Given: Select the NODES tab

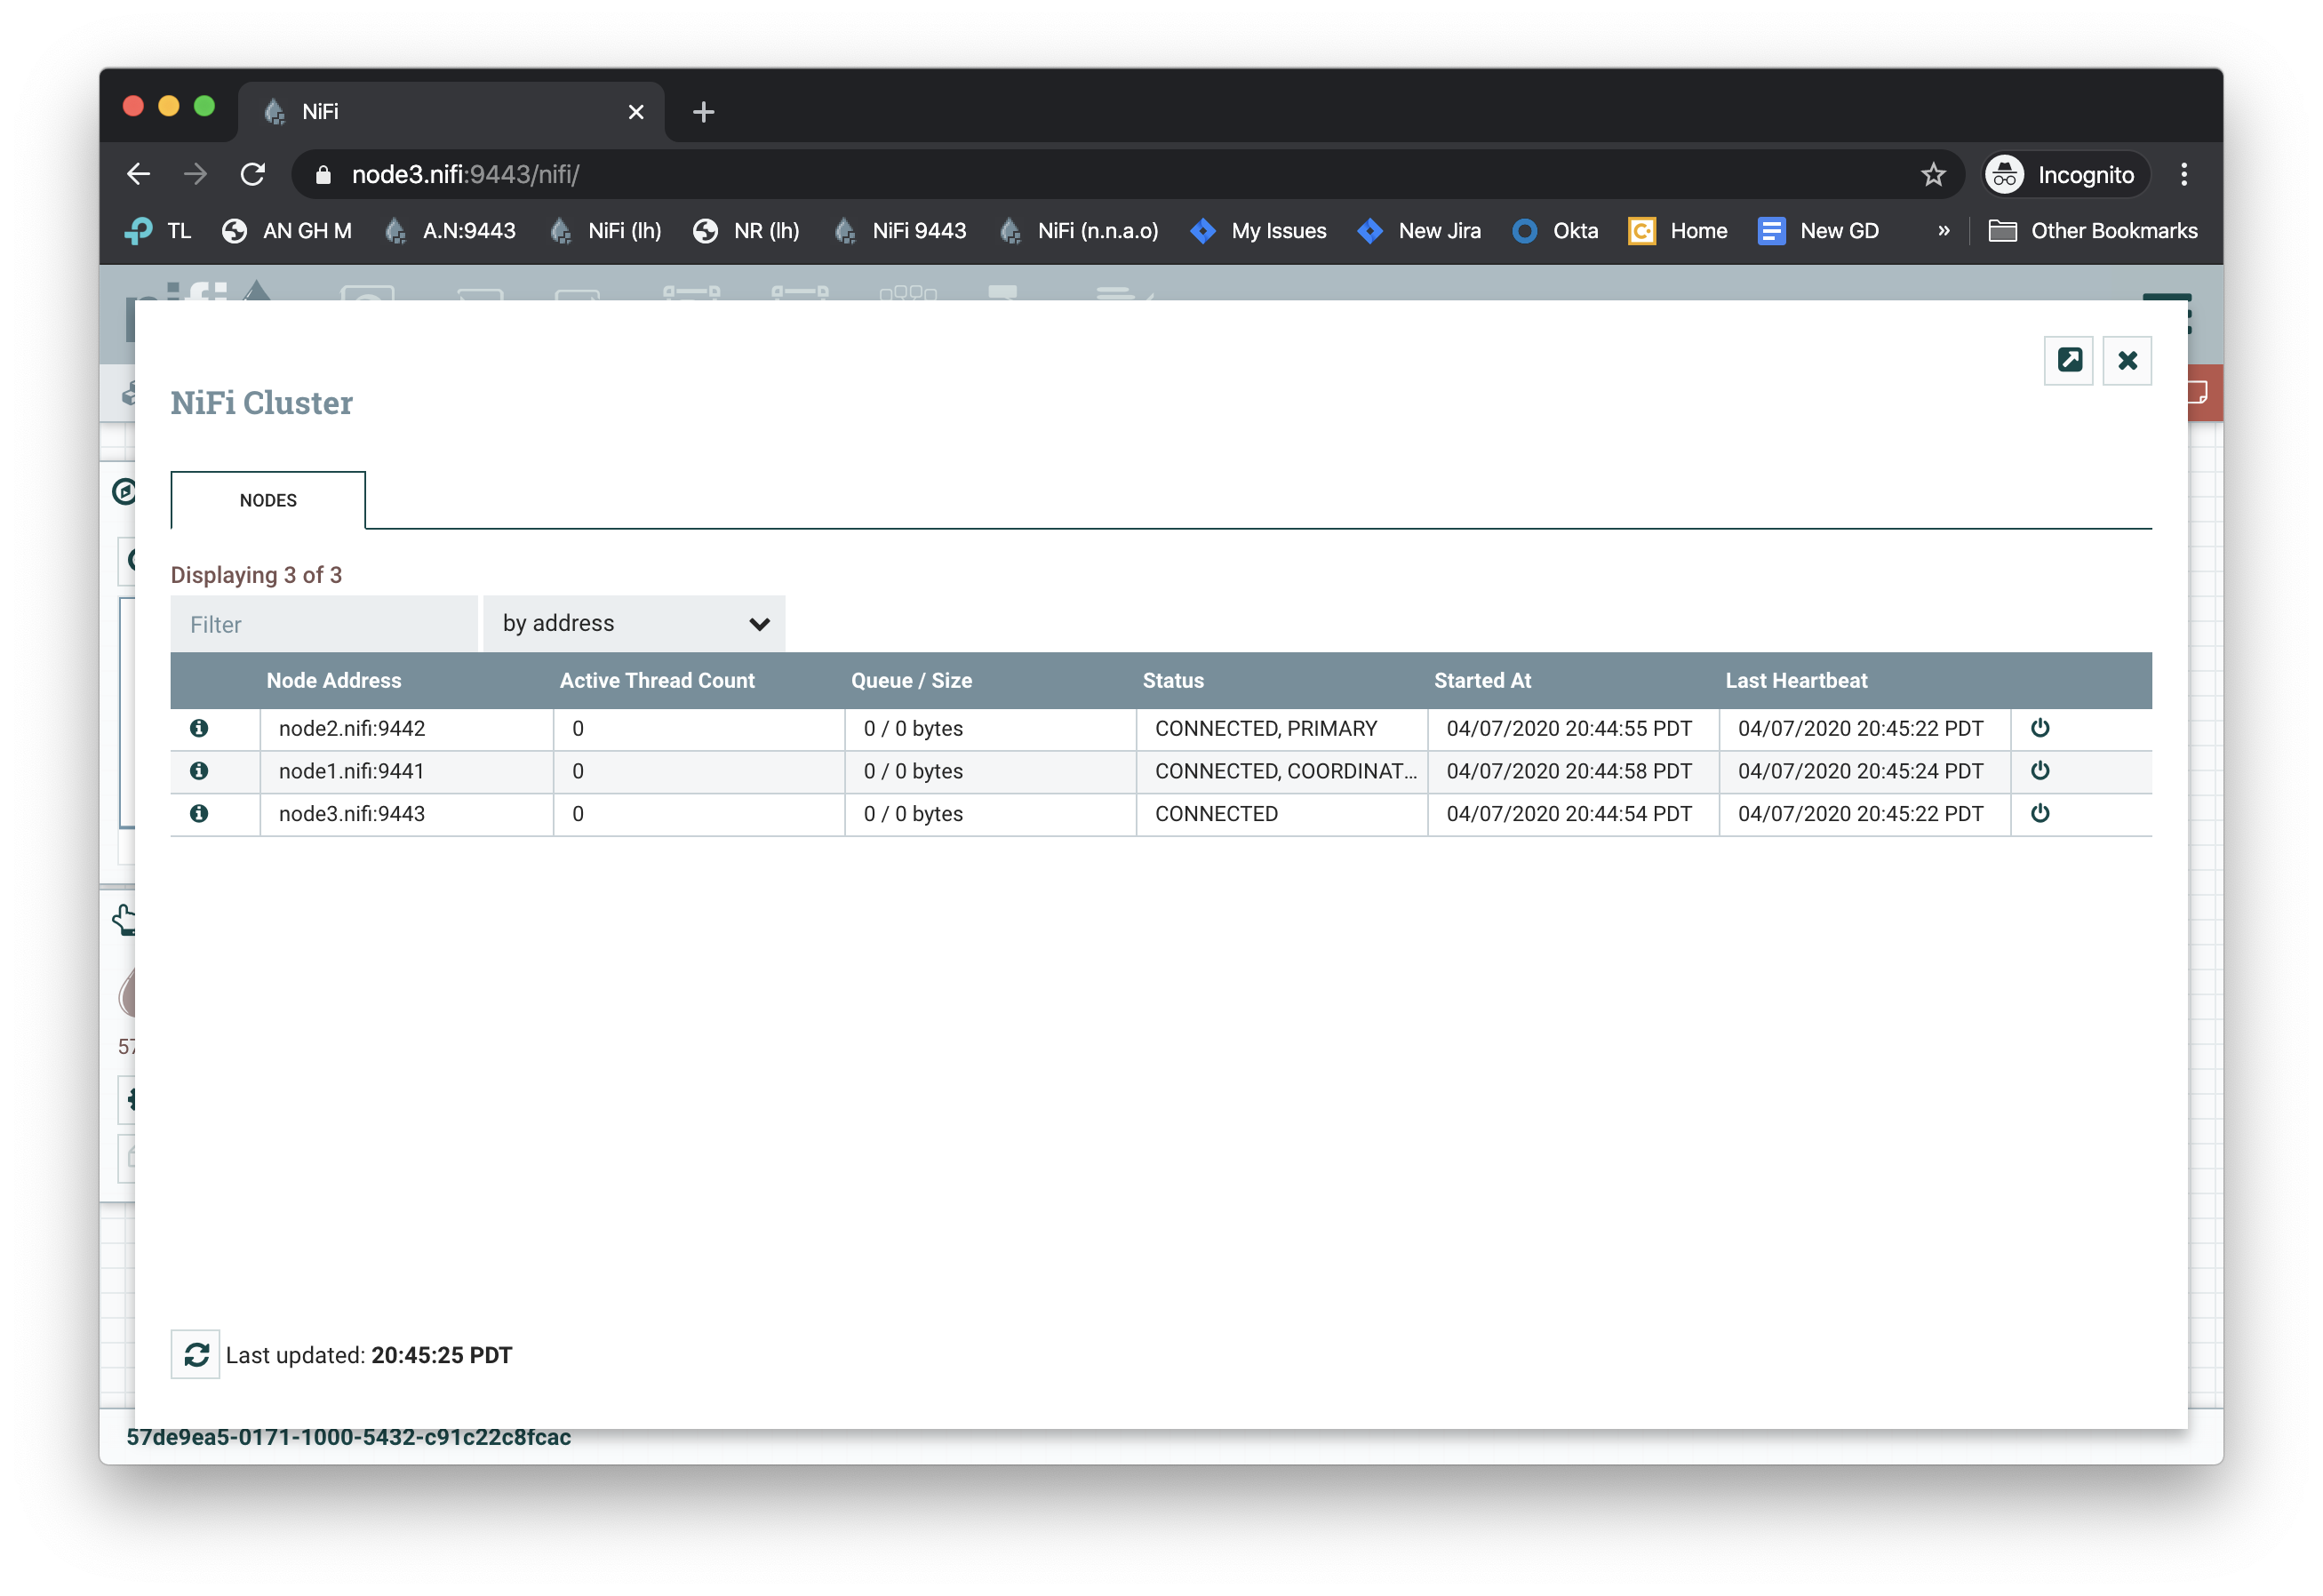Looking at the screenshot, I should tap(268, 500).
